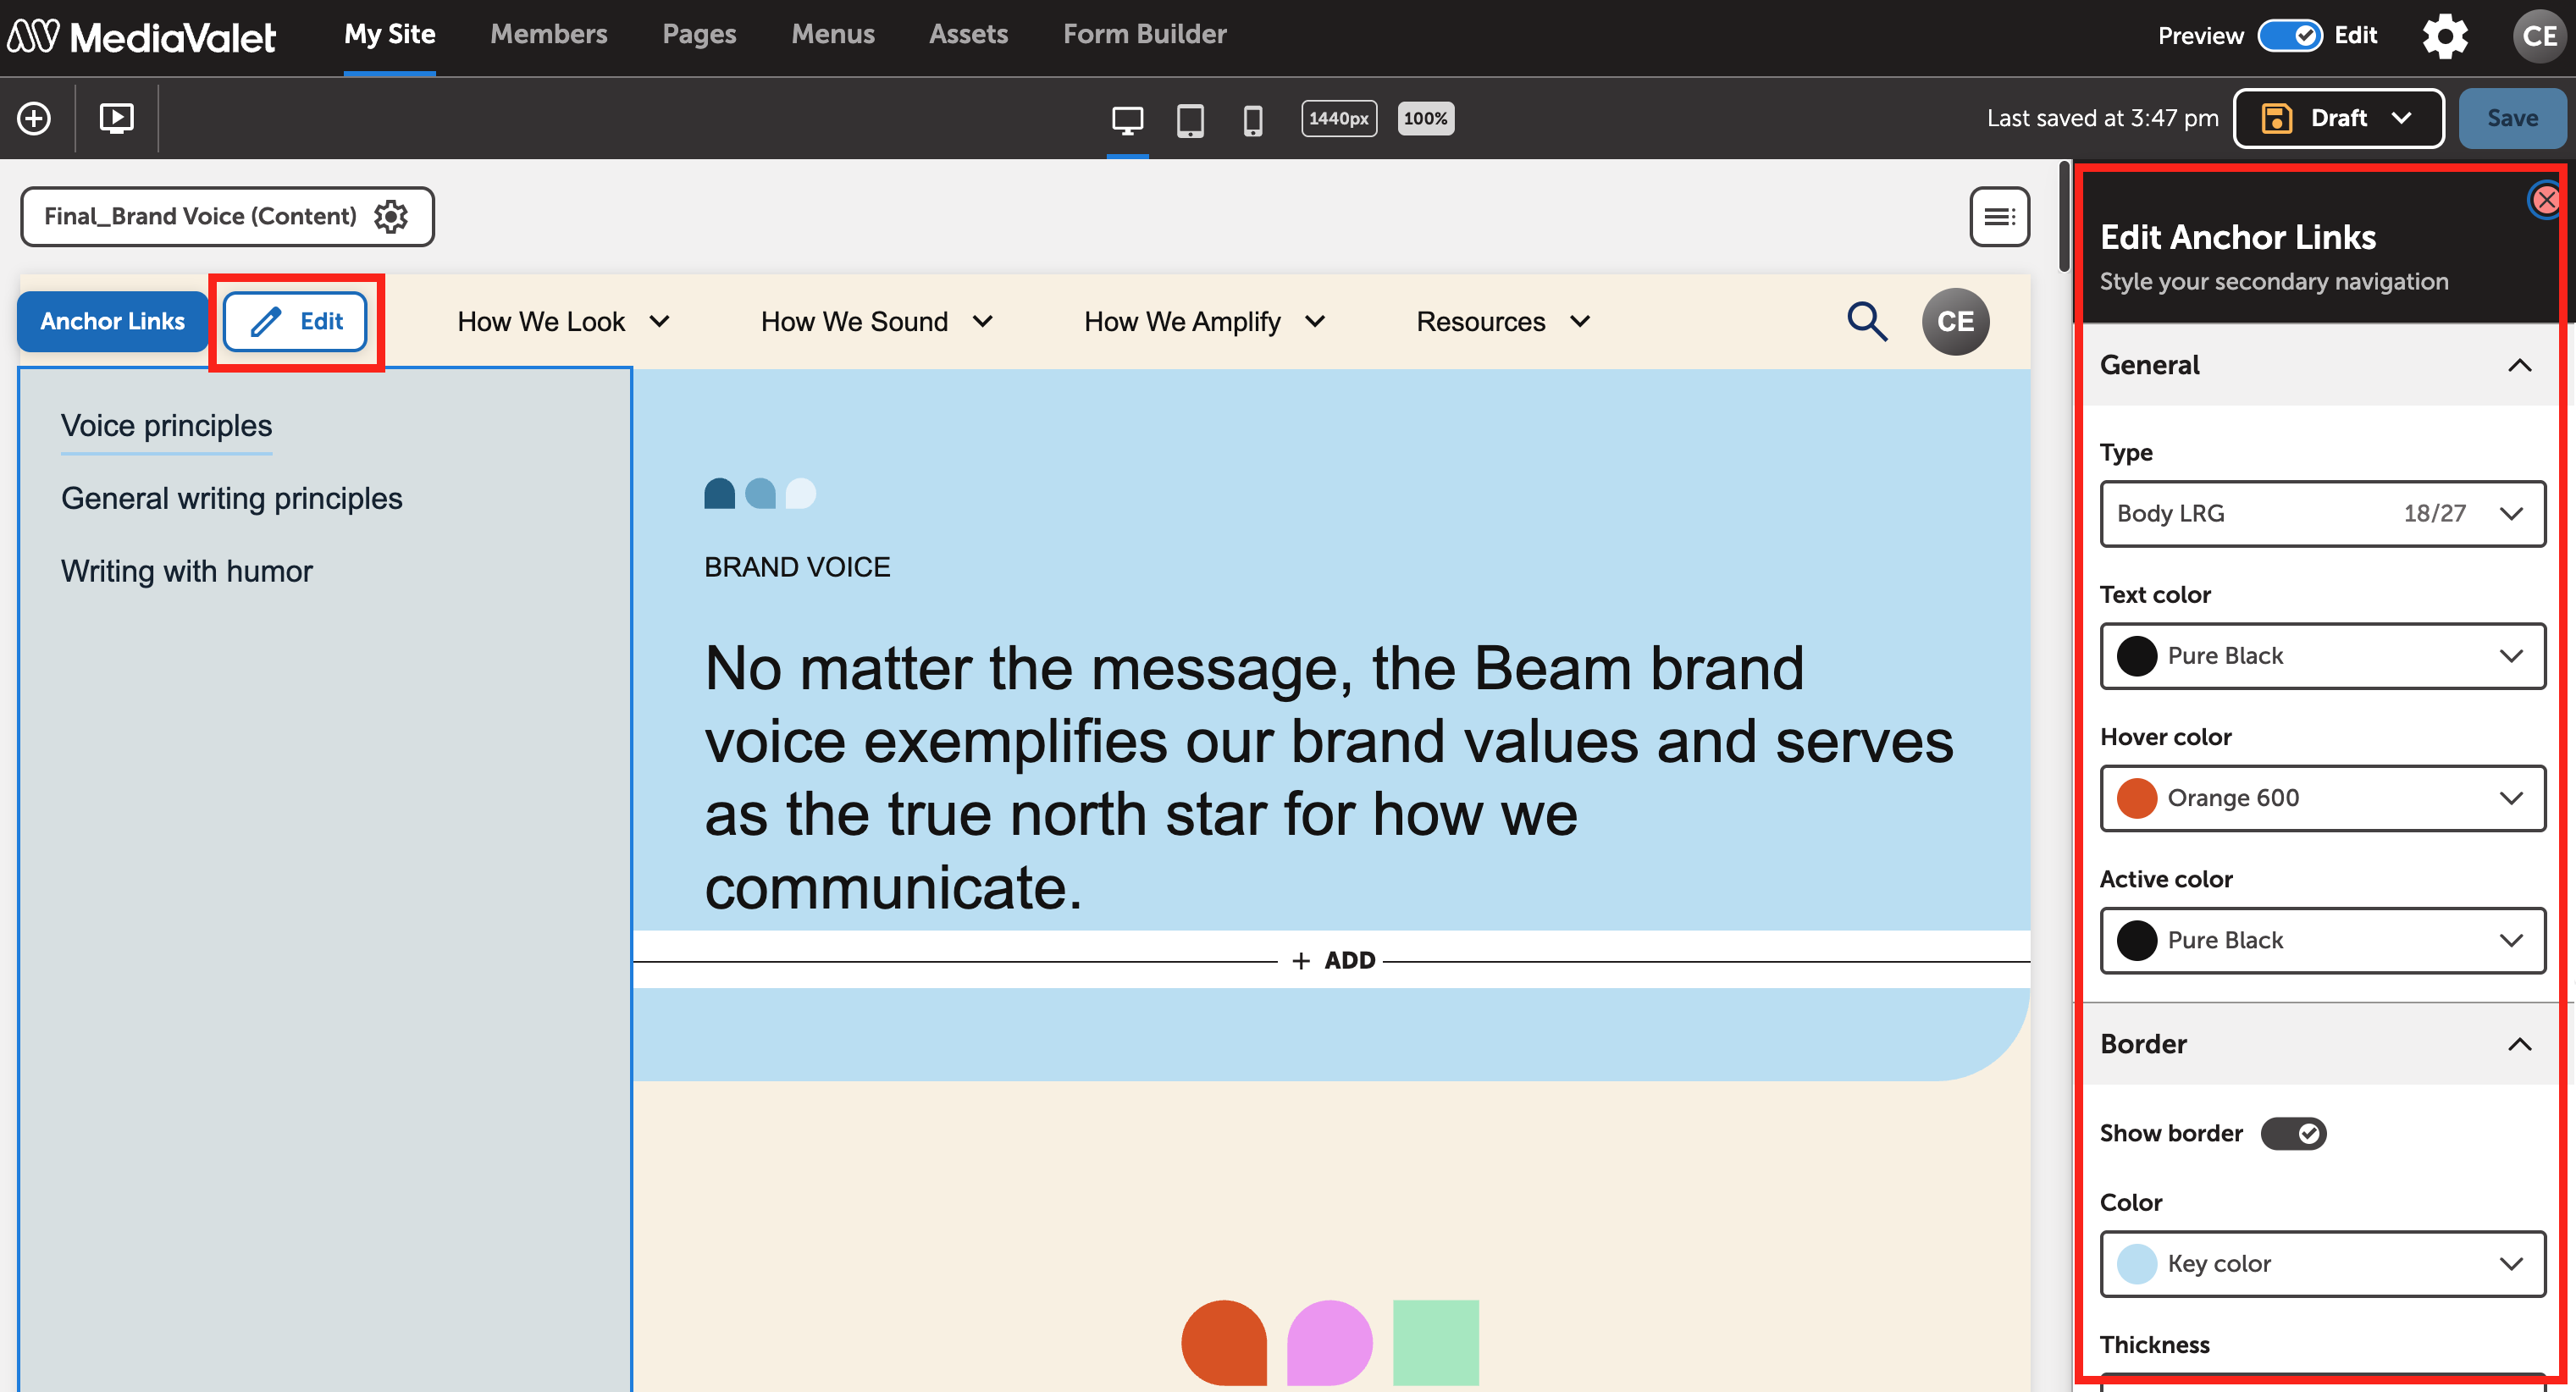Click the ADD section button
The image size is (2576, 1392).
pos(1333,960)
